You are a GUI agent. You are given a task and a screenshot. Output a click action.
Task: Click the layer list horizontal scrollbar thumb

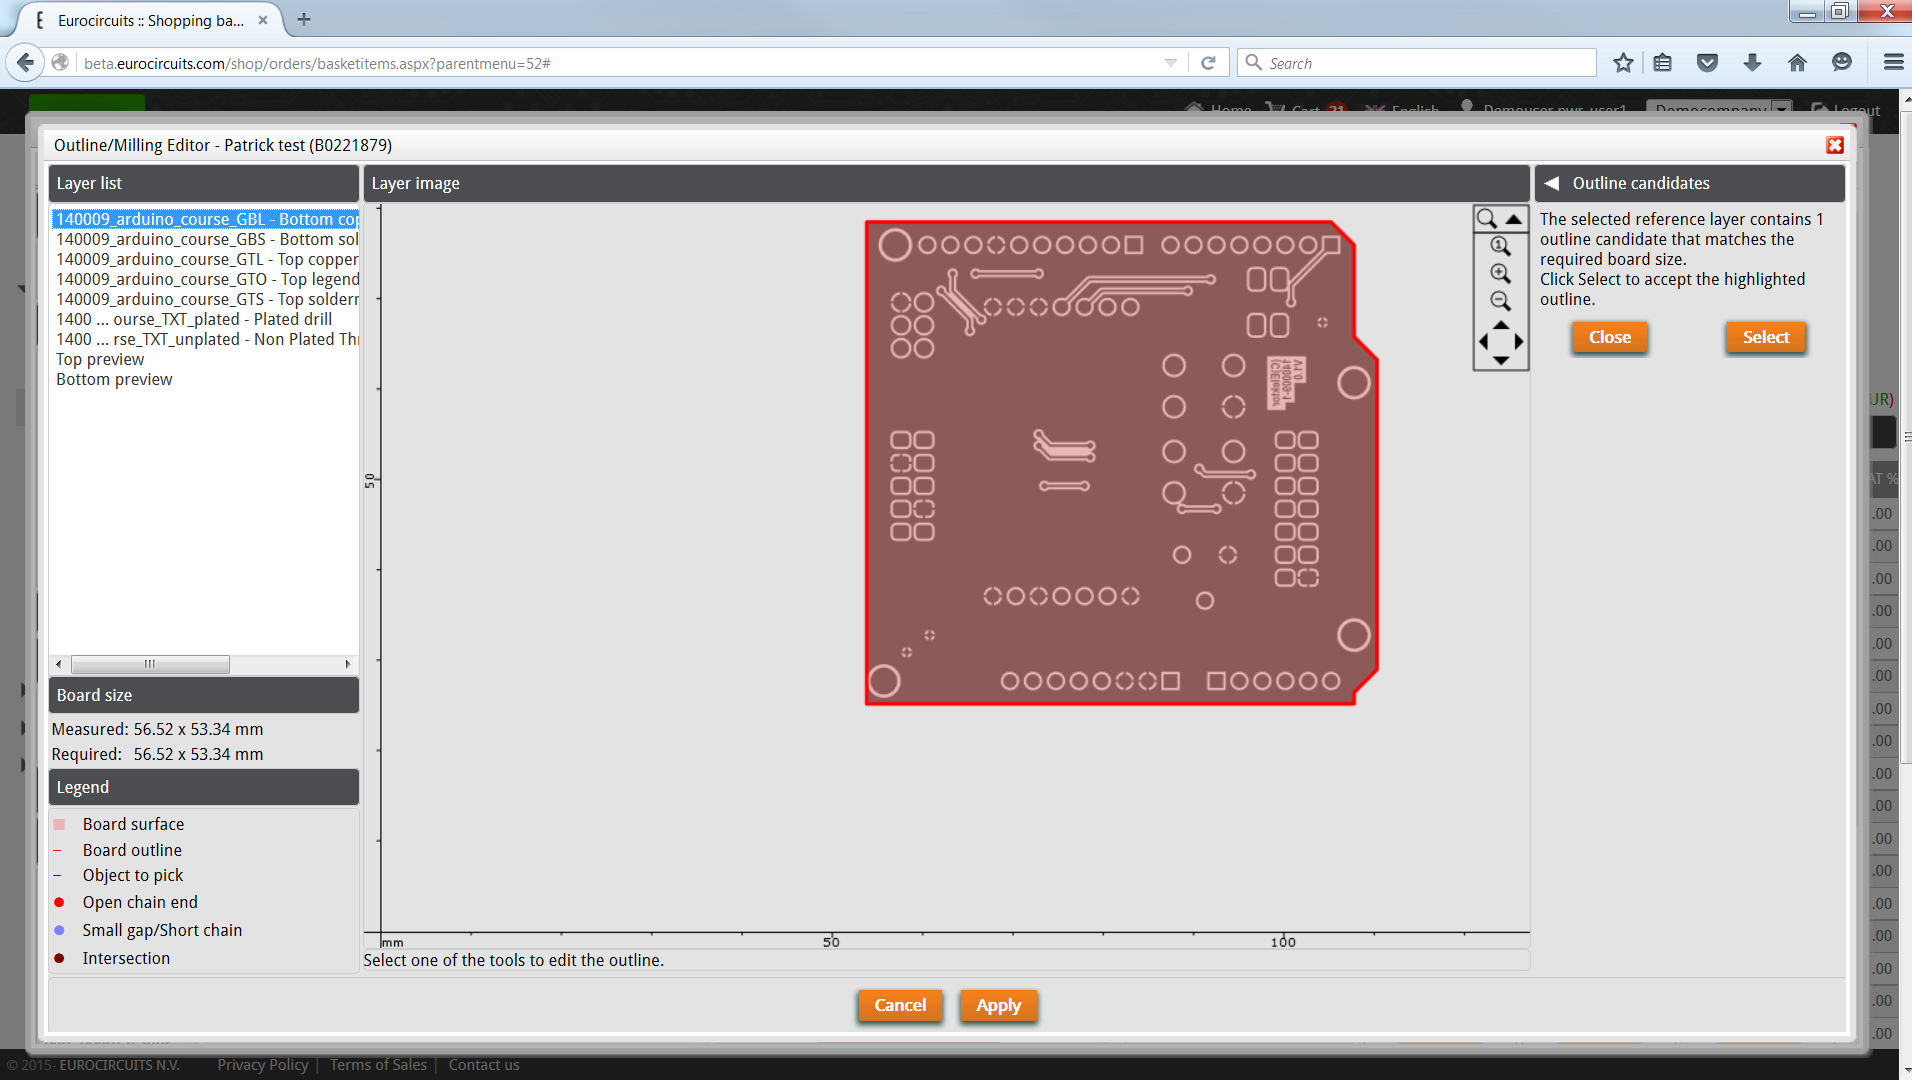tap(150, 664)
